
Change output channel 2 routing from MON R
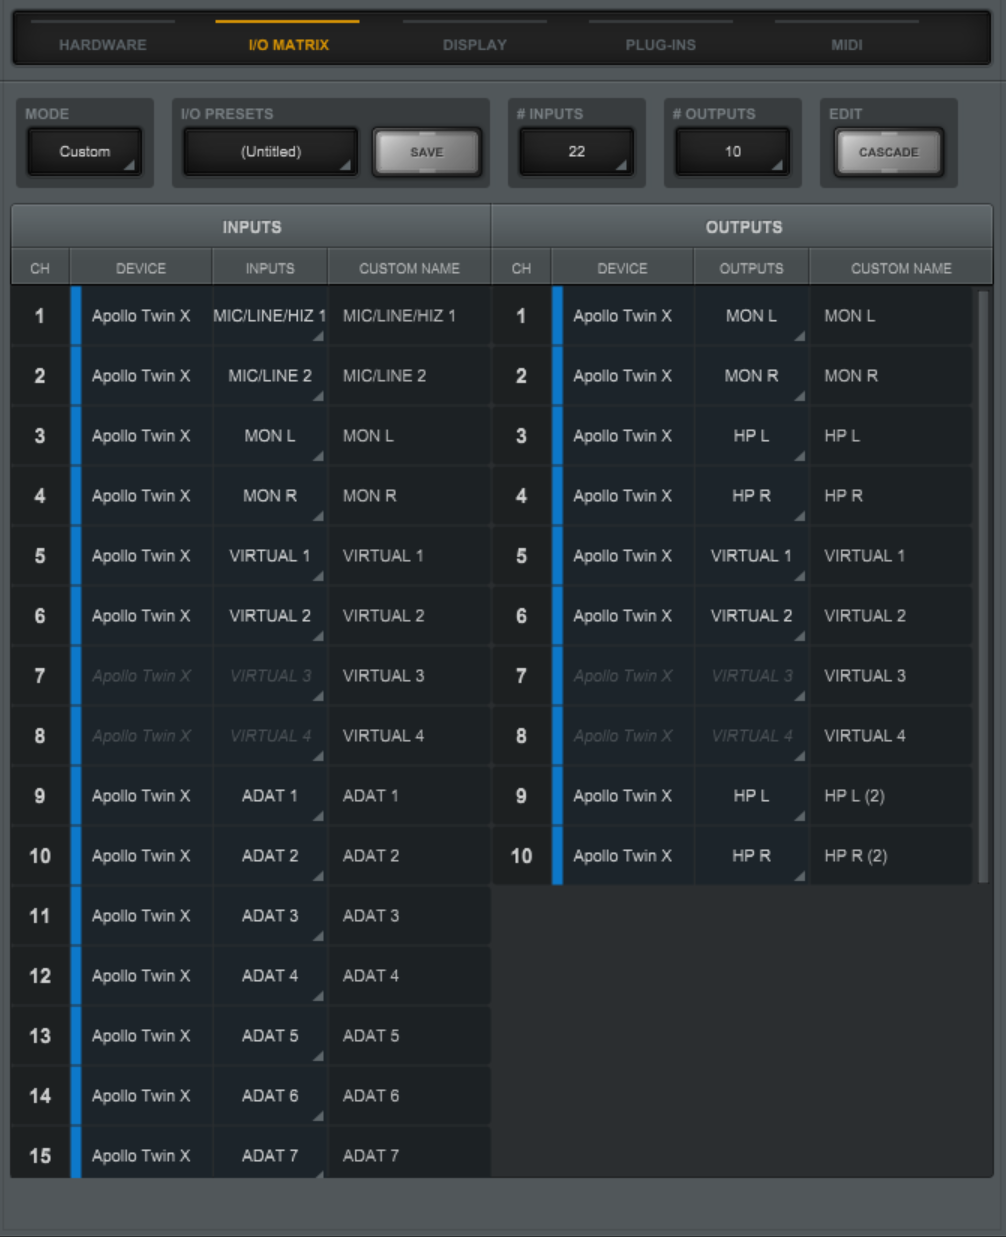(x=751, y=376)
